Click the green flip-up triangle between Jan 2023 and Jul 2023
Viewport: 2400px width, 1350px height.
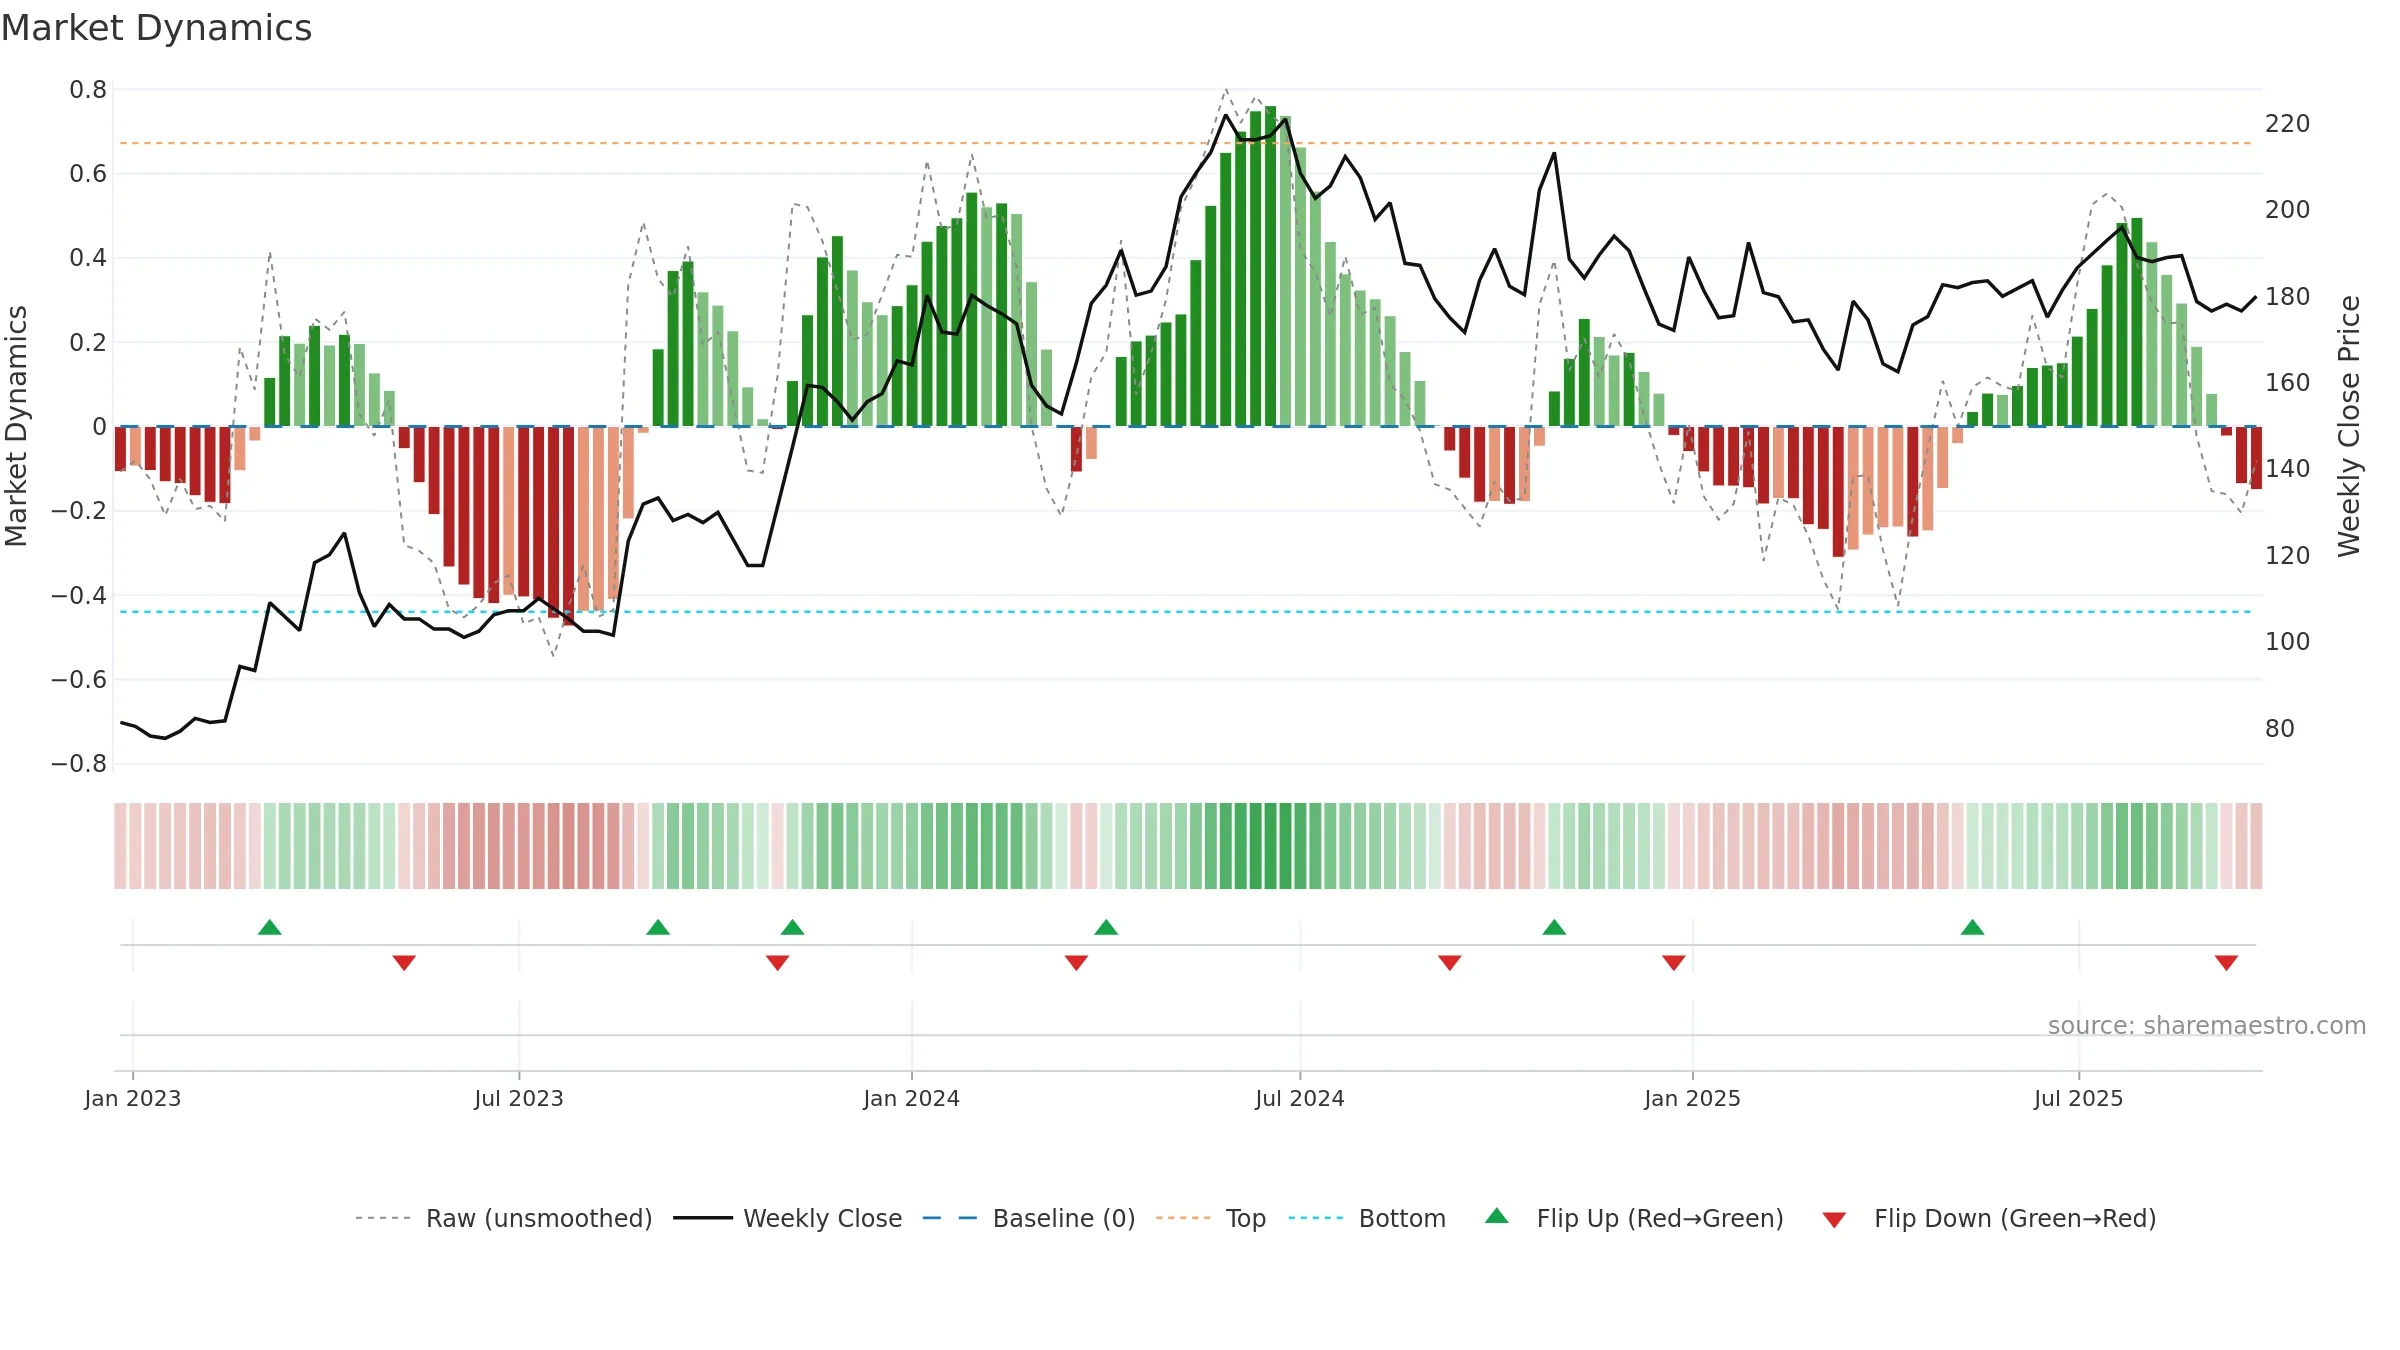tap(270, 927)
